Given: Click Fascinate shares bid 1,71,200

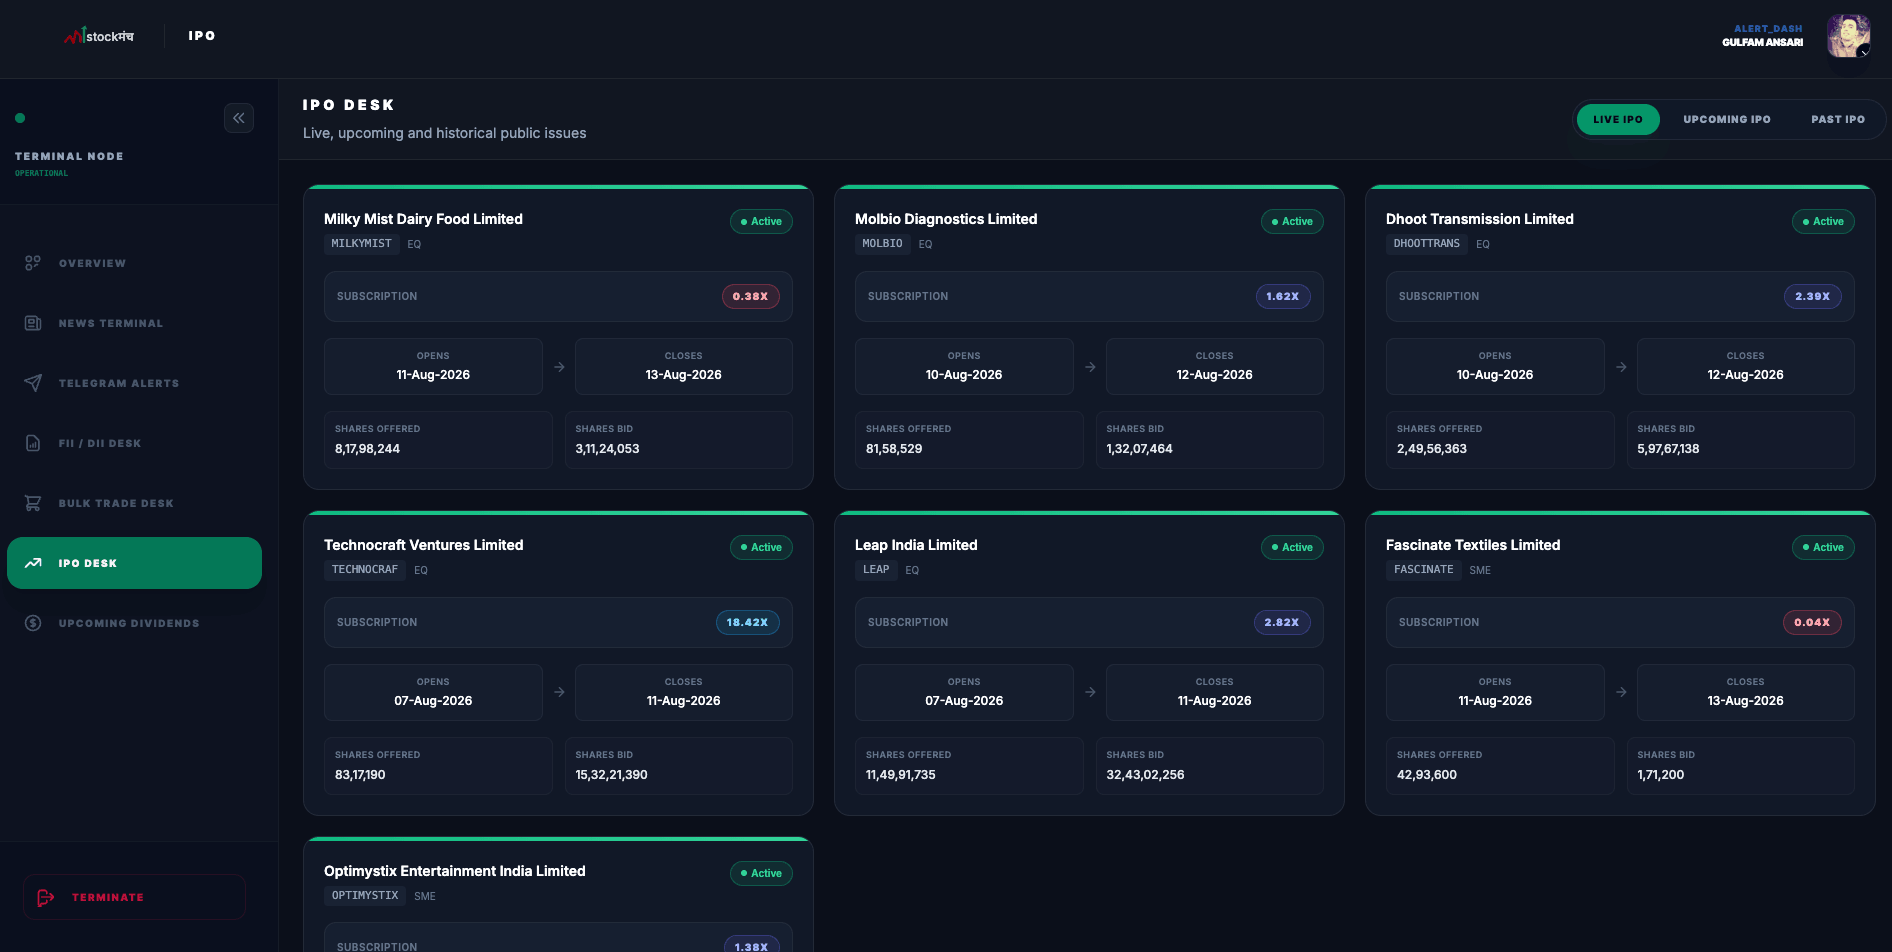Looking at the screenshot, I should (1660, 775).
